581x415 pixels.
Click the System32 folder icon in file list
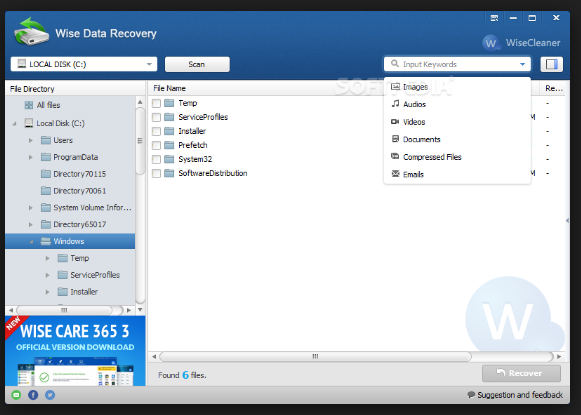pyautogui.click(x=169, y=159)
